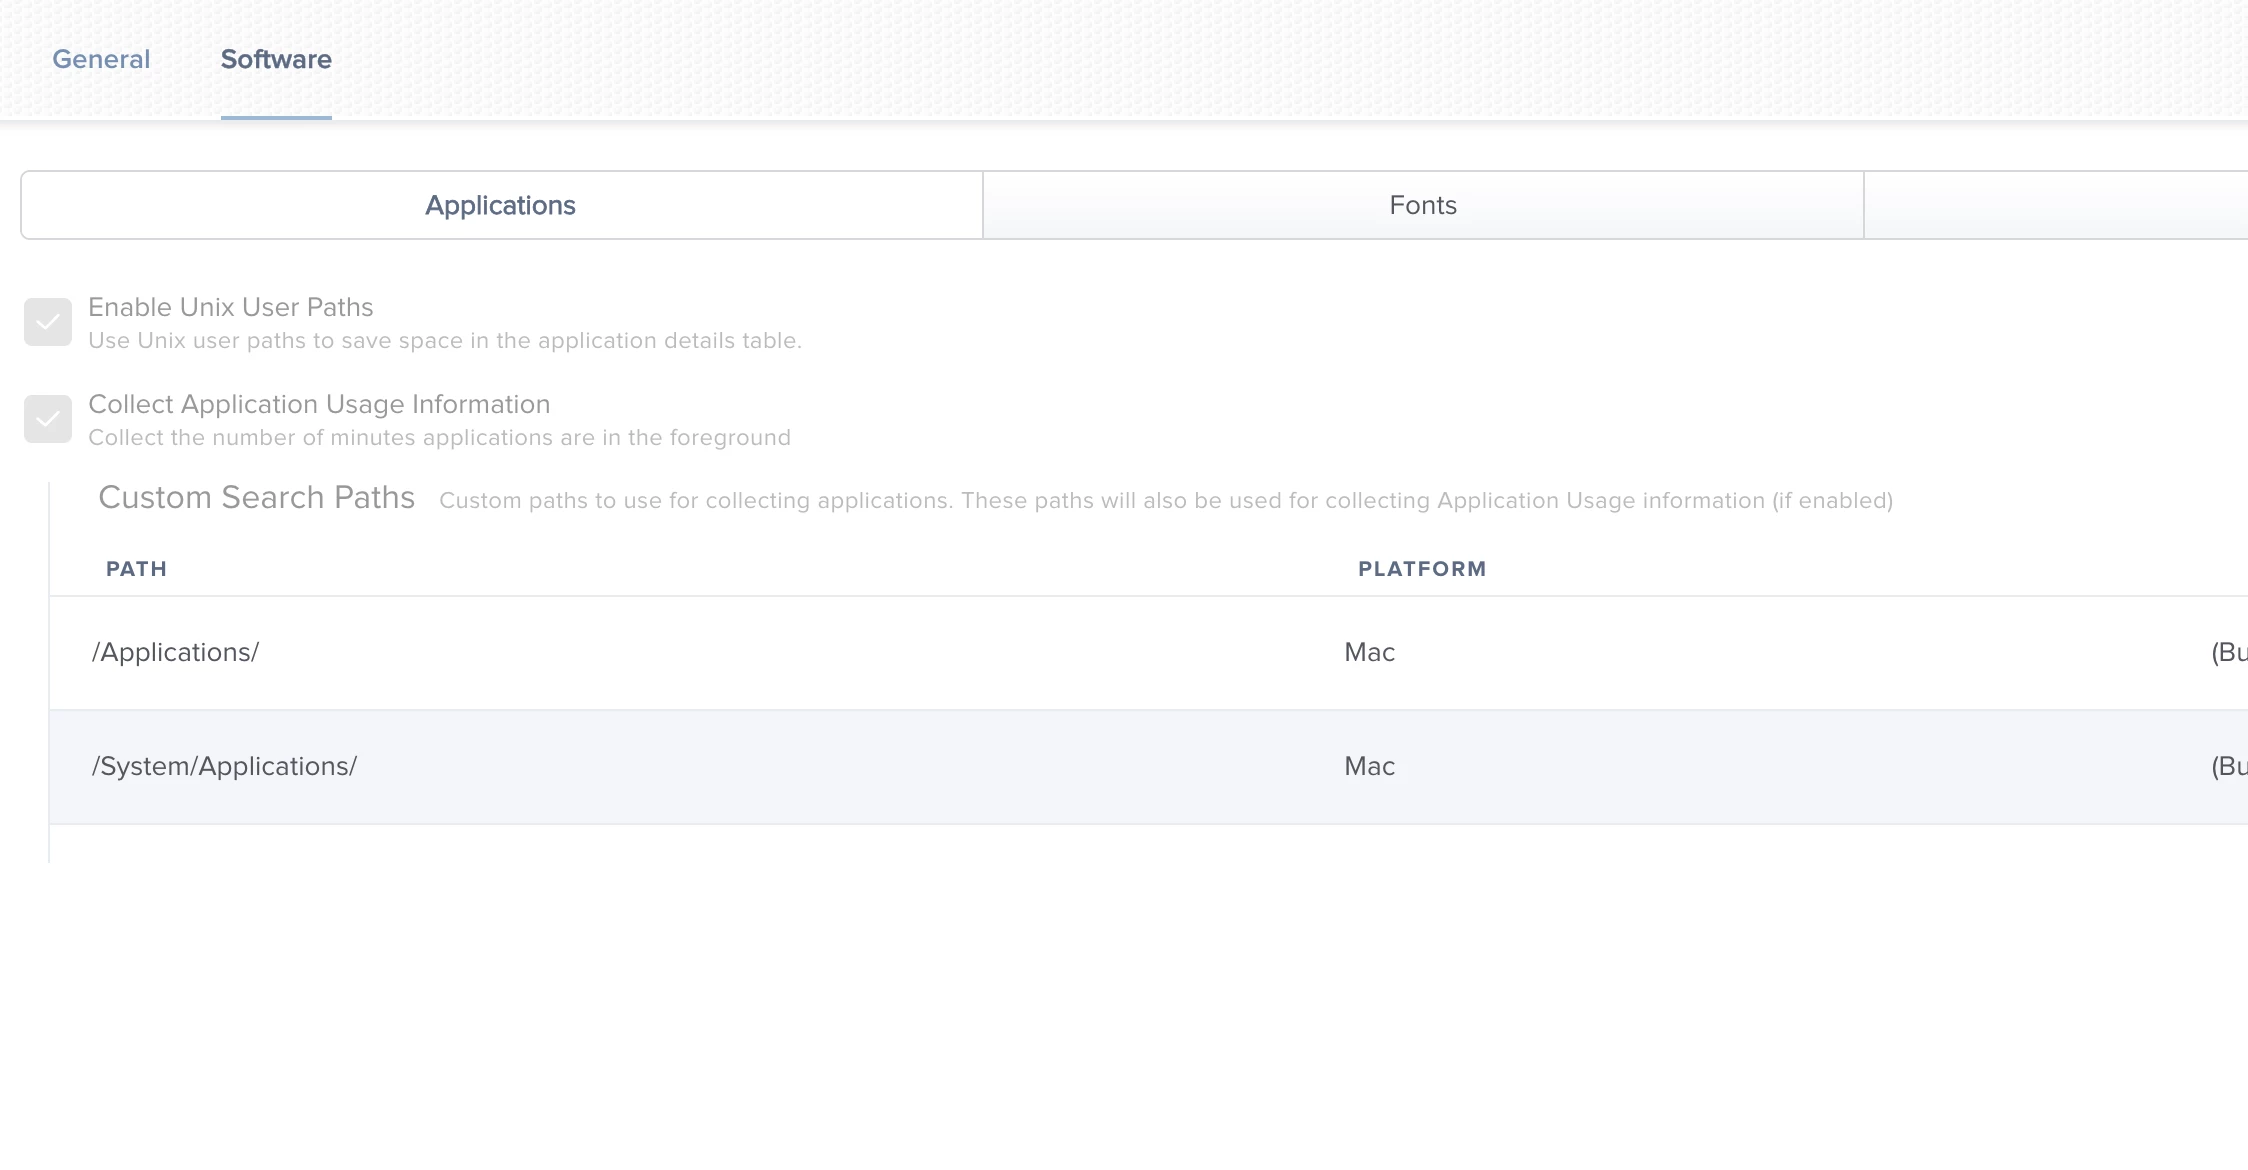Click 'Collect Application Usage Information' label text

click(x=319, y=404)
